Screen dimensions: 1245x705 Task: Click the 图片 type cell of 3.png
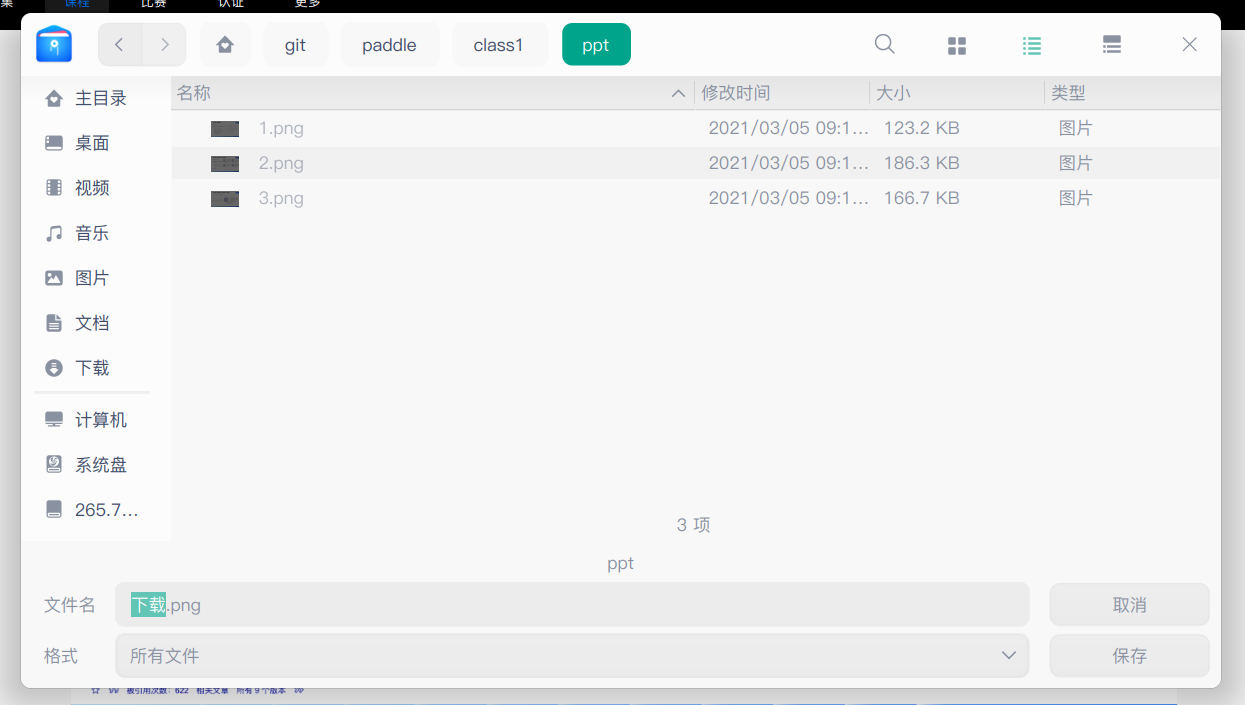(1076, 198)
